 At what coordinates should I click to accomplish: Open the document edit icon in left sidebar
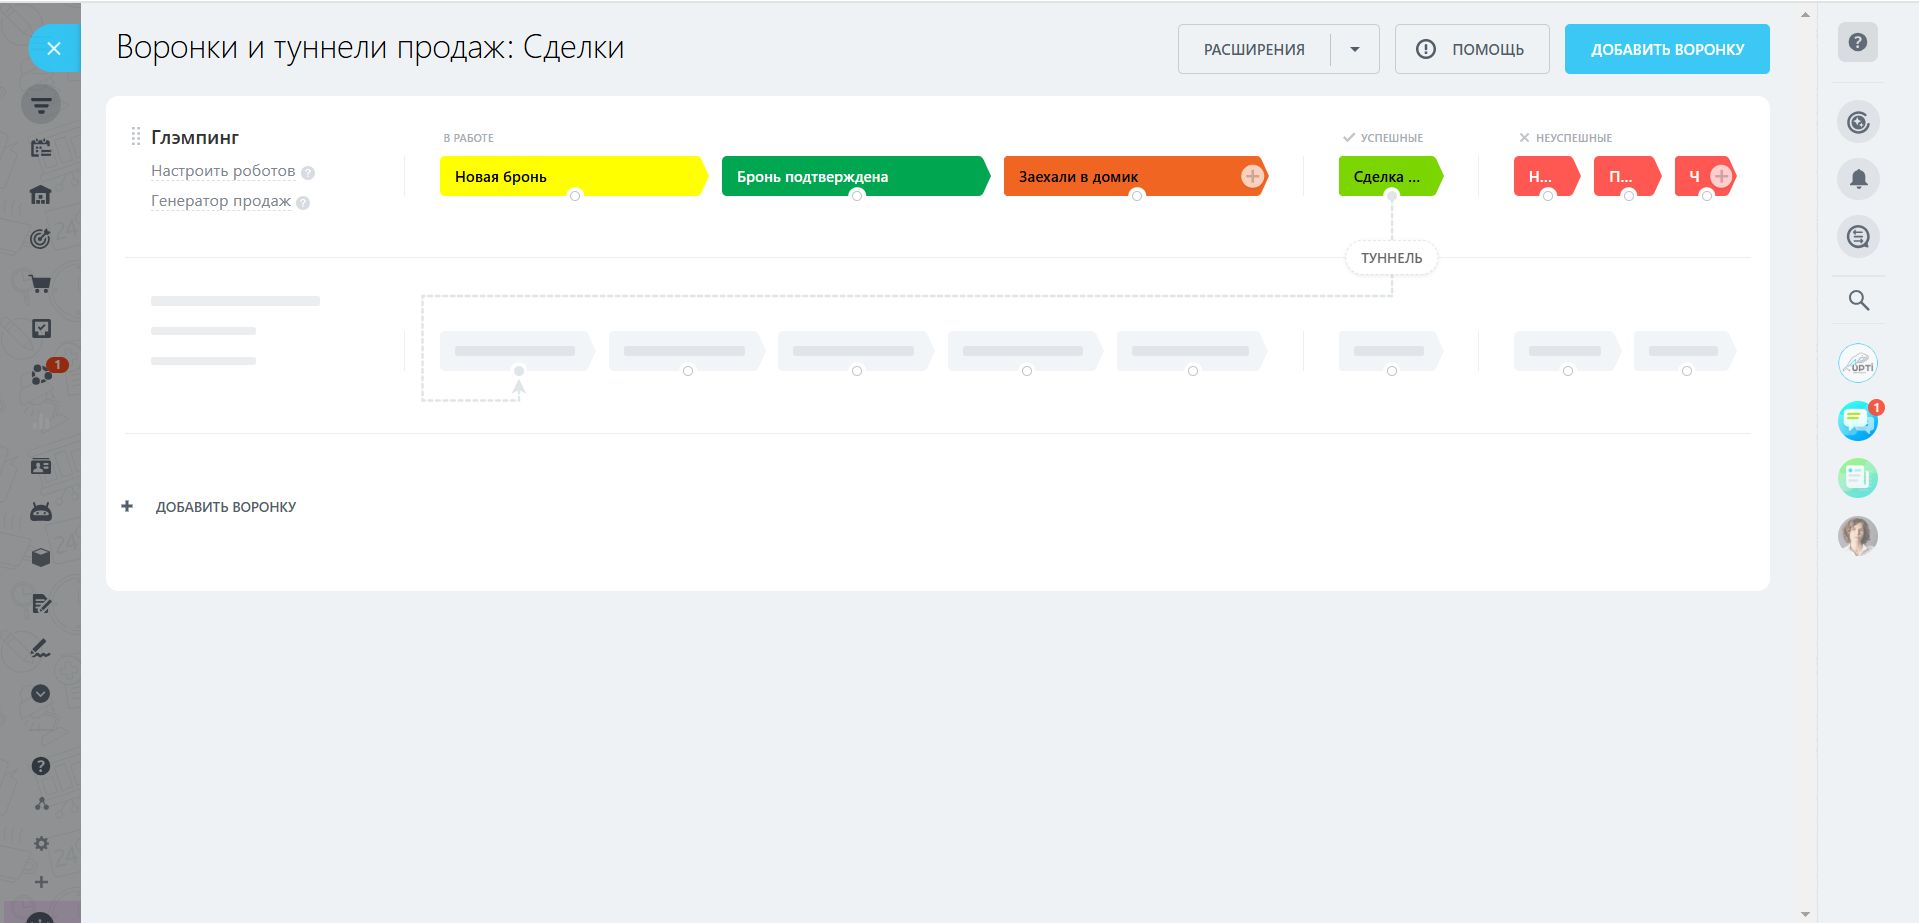point(41,603)
